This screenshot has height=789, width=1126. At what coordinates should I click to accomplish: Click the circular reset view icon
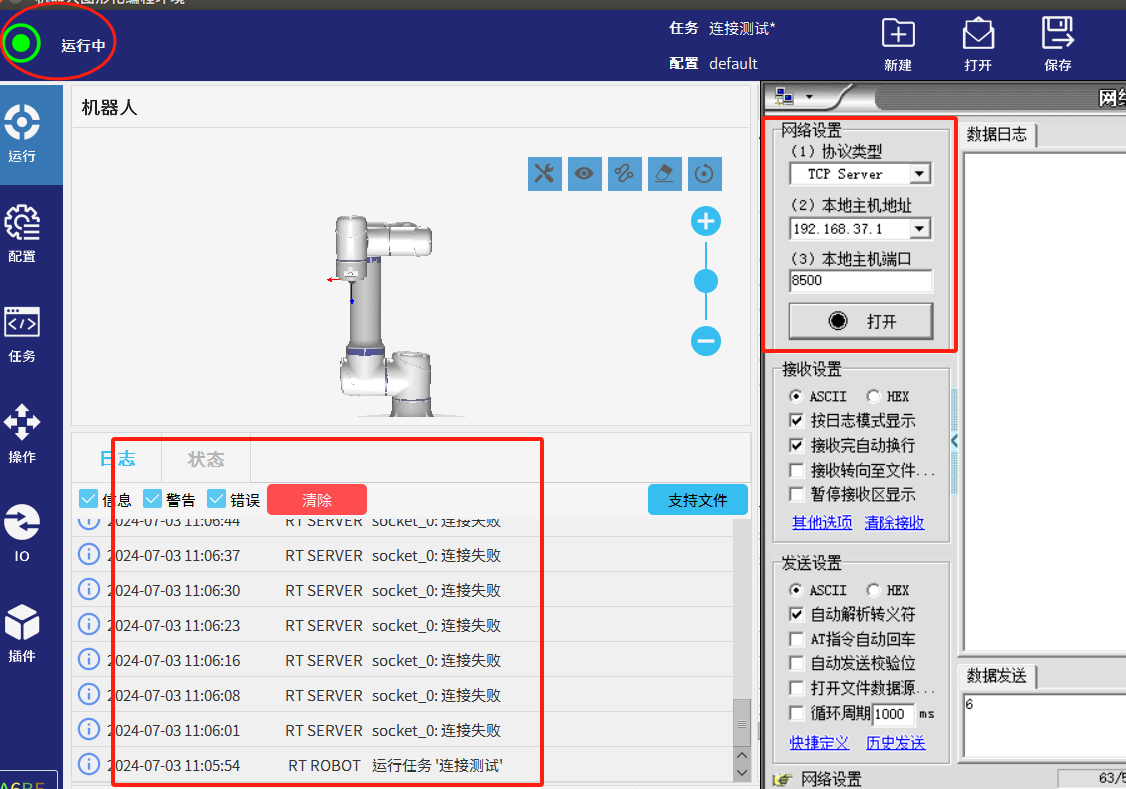click(x=704, y=173)
